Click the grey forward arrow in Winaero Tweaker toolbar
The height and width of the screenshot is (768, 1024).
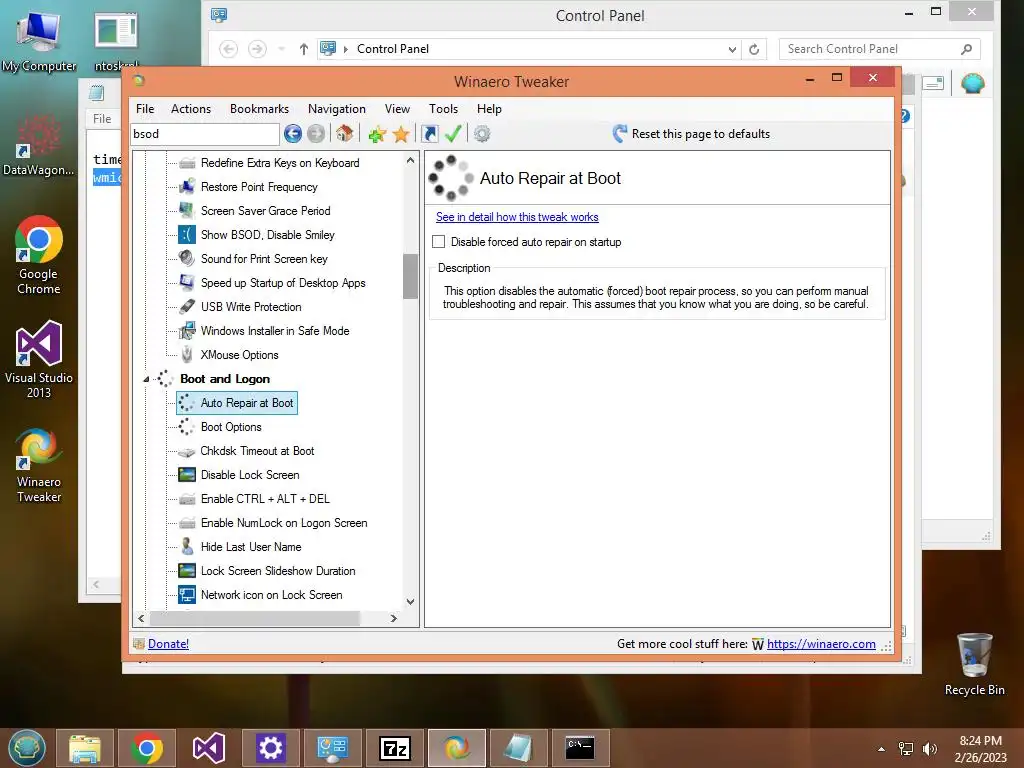pos(316,134)
